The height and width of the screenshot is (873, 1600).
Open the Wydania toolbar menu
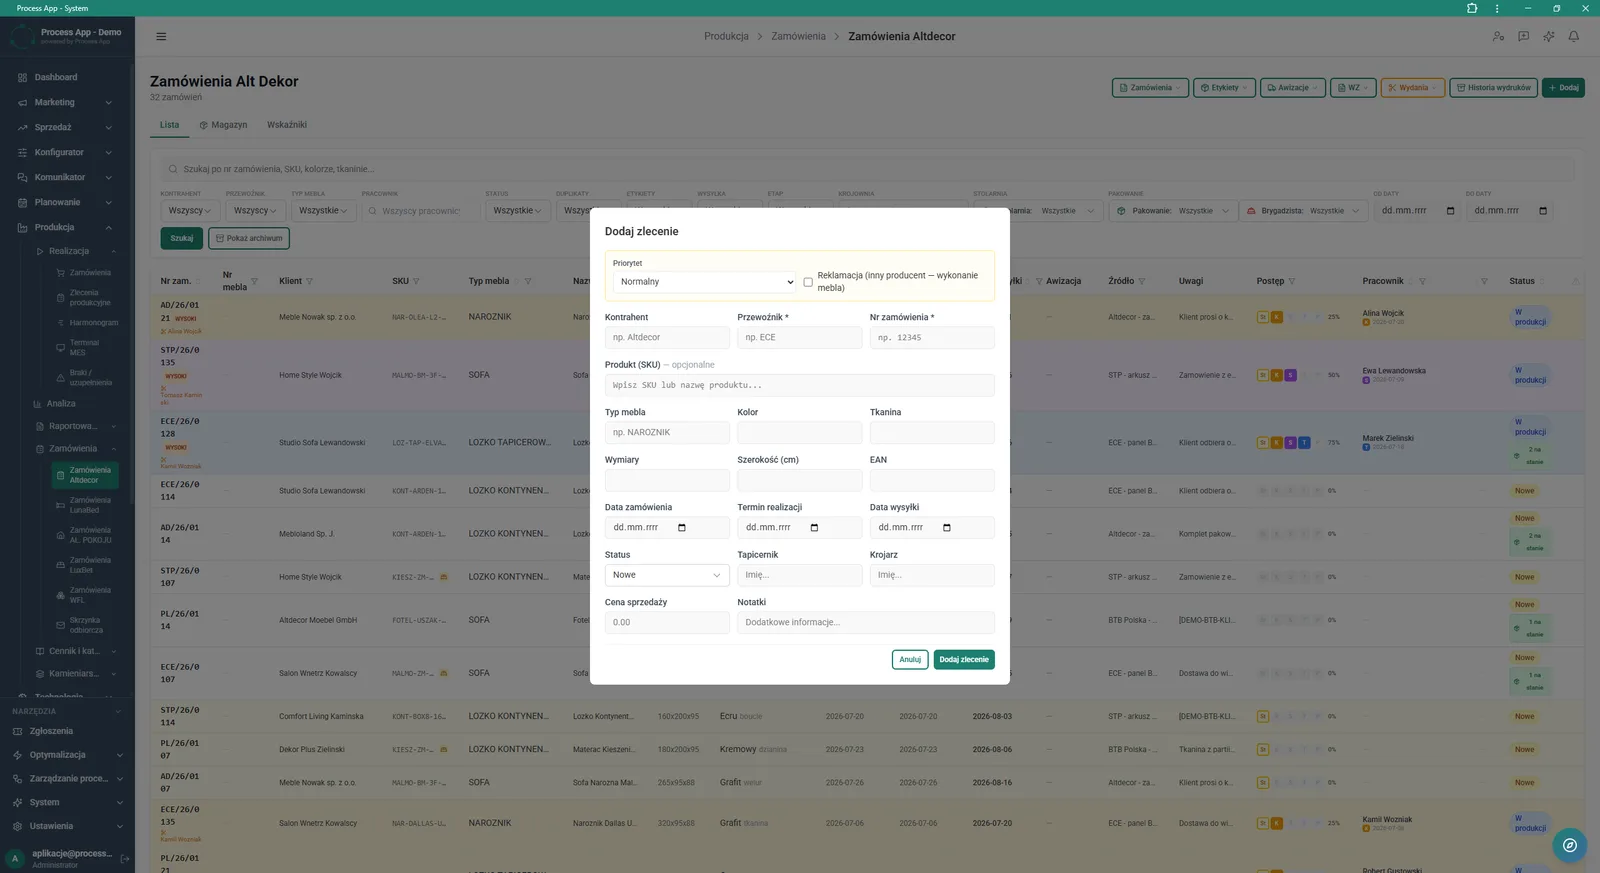pos(1413,88)
